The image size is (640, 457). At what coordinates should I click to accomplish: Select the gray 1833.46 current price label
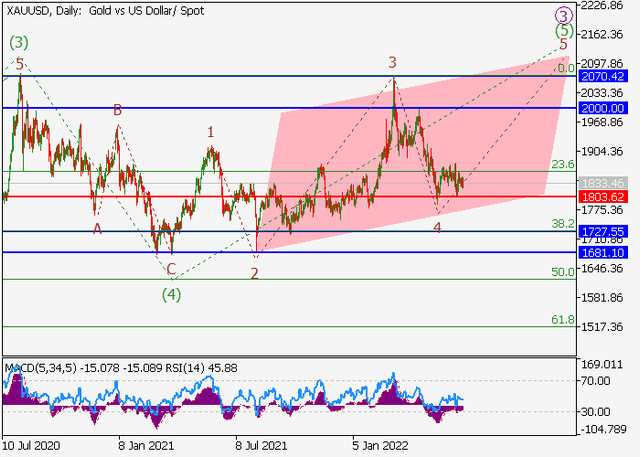click(602, 183)
